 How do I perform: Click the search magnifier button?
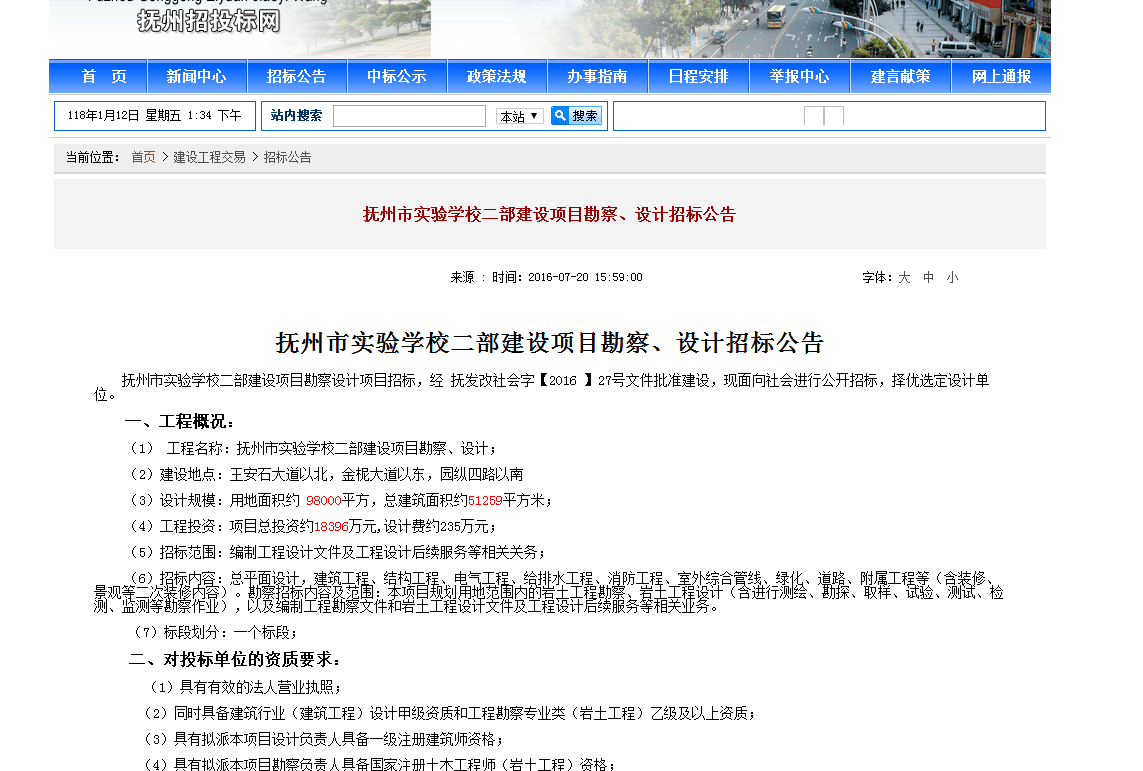[x=576, y=116]
